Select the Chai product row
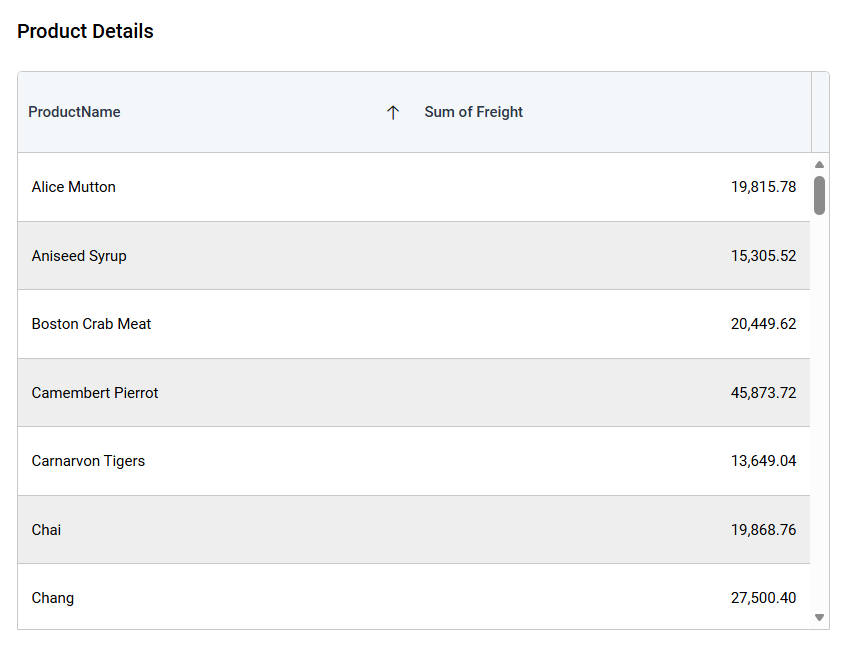This screenshot has width=847, height=646. point(47,530)
